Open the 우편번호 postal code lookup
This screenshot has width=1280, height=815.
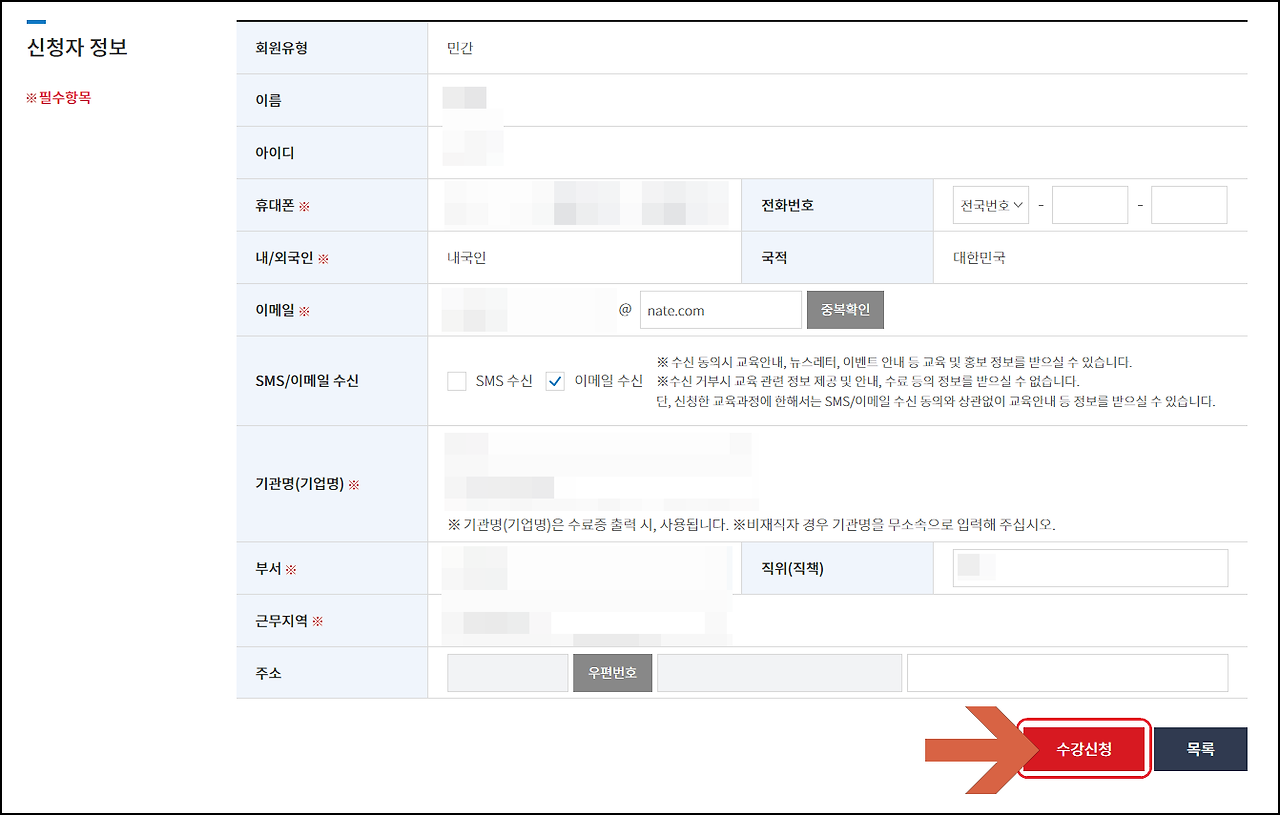click(x=612, y=672)
